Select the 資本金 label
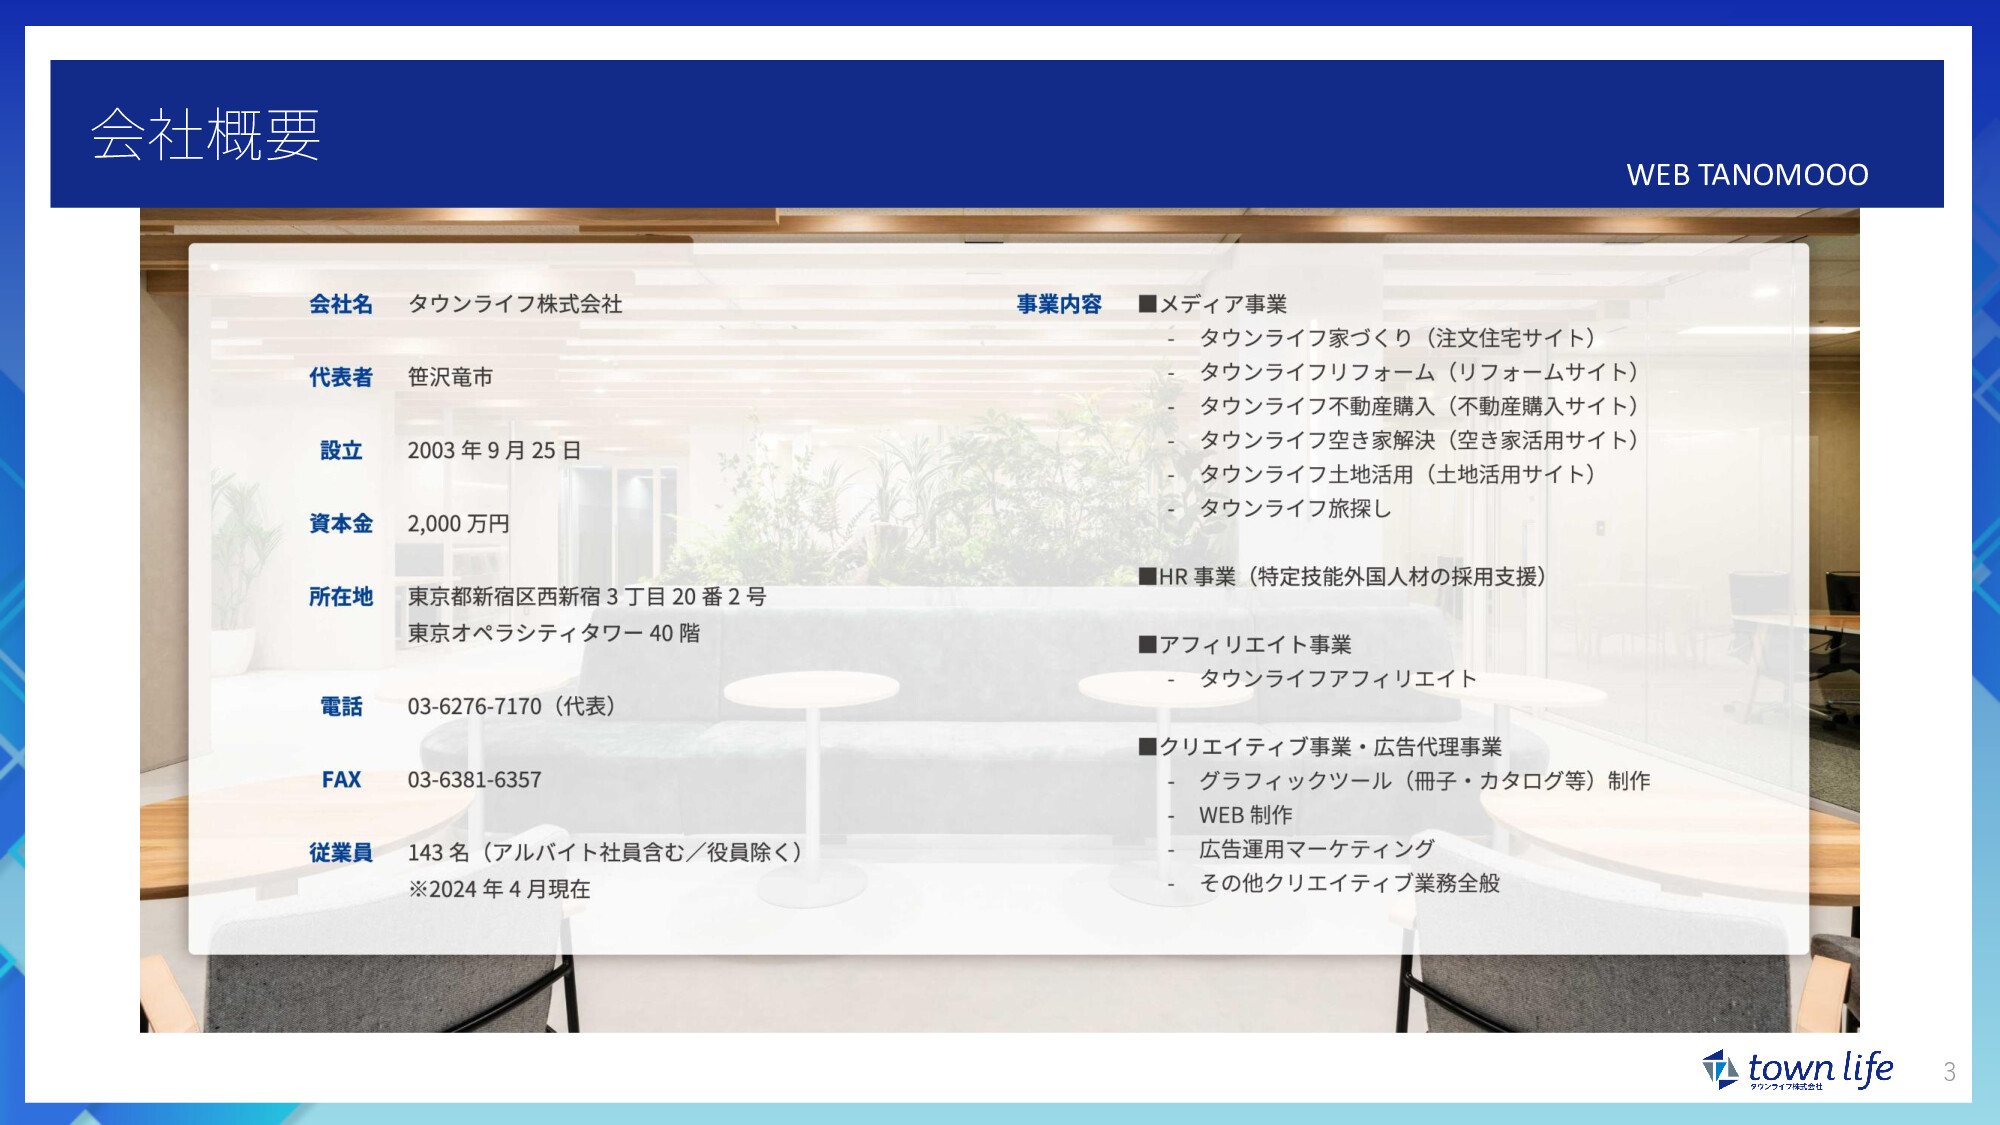This screenshot has width=2000, height=1125. 341,523
